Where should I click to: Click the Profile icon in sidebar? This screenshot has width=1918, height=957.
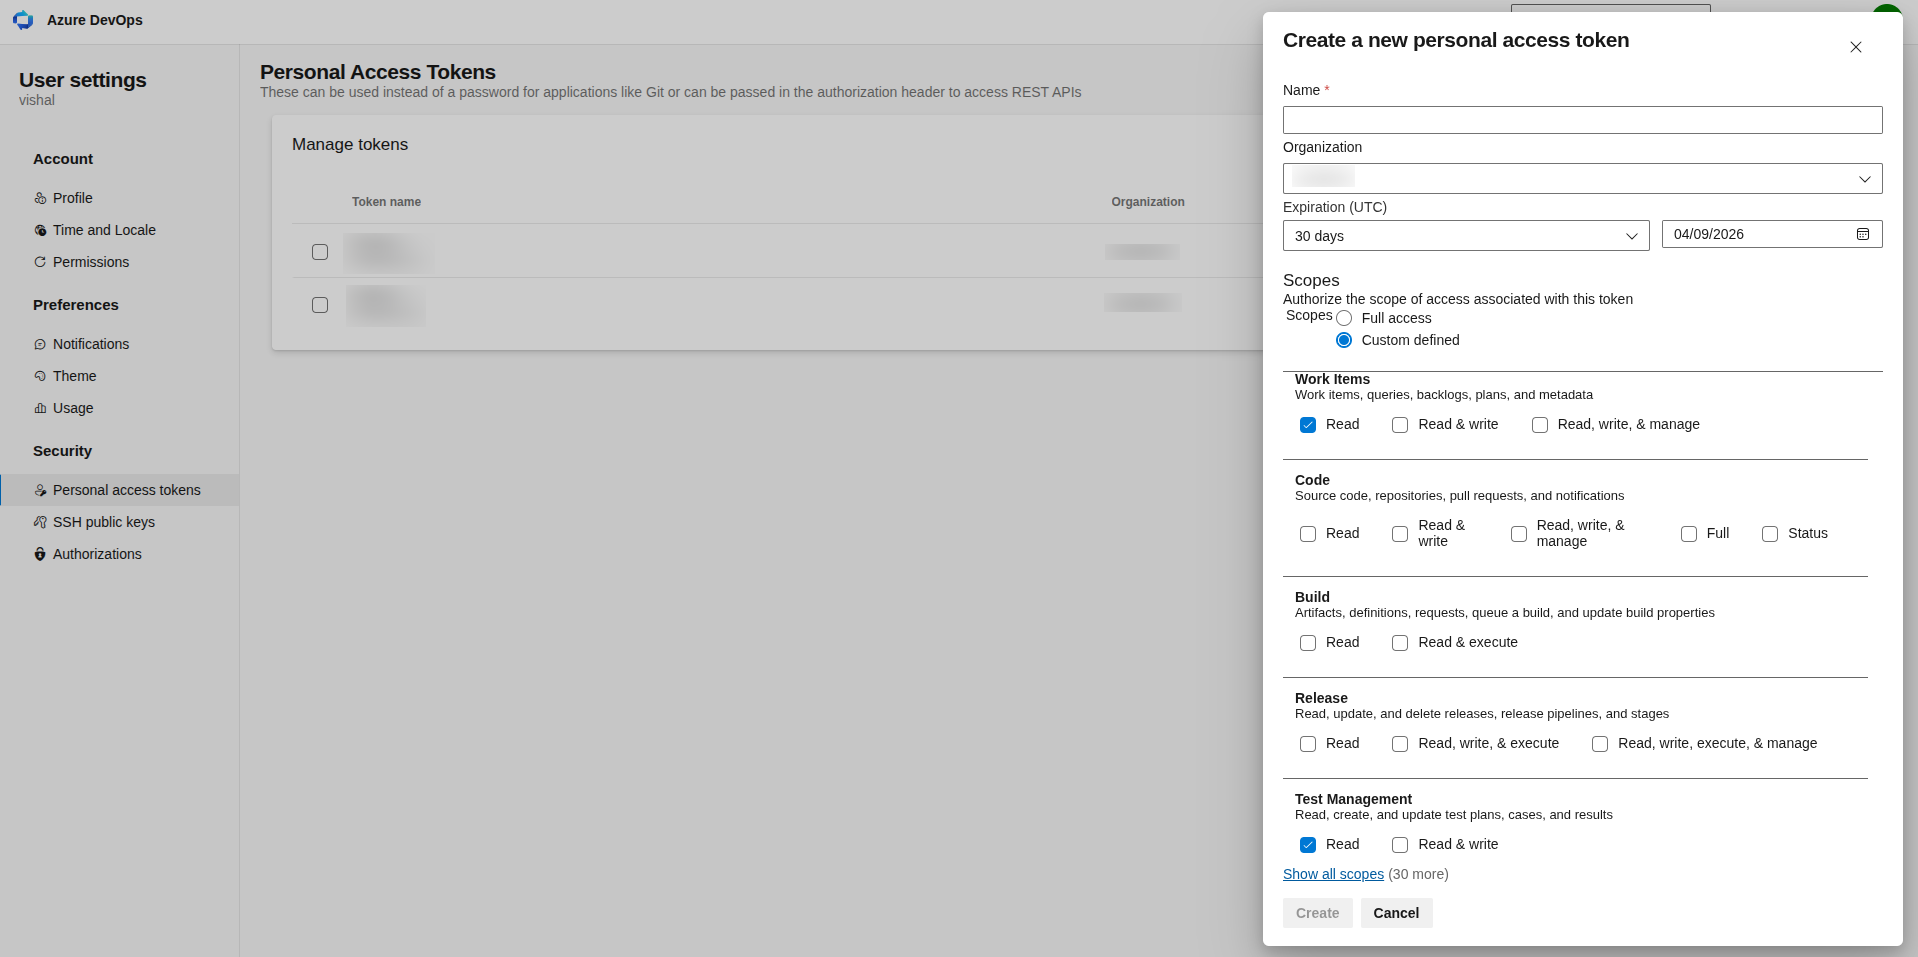40,198
